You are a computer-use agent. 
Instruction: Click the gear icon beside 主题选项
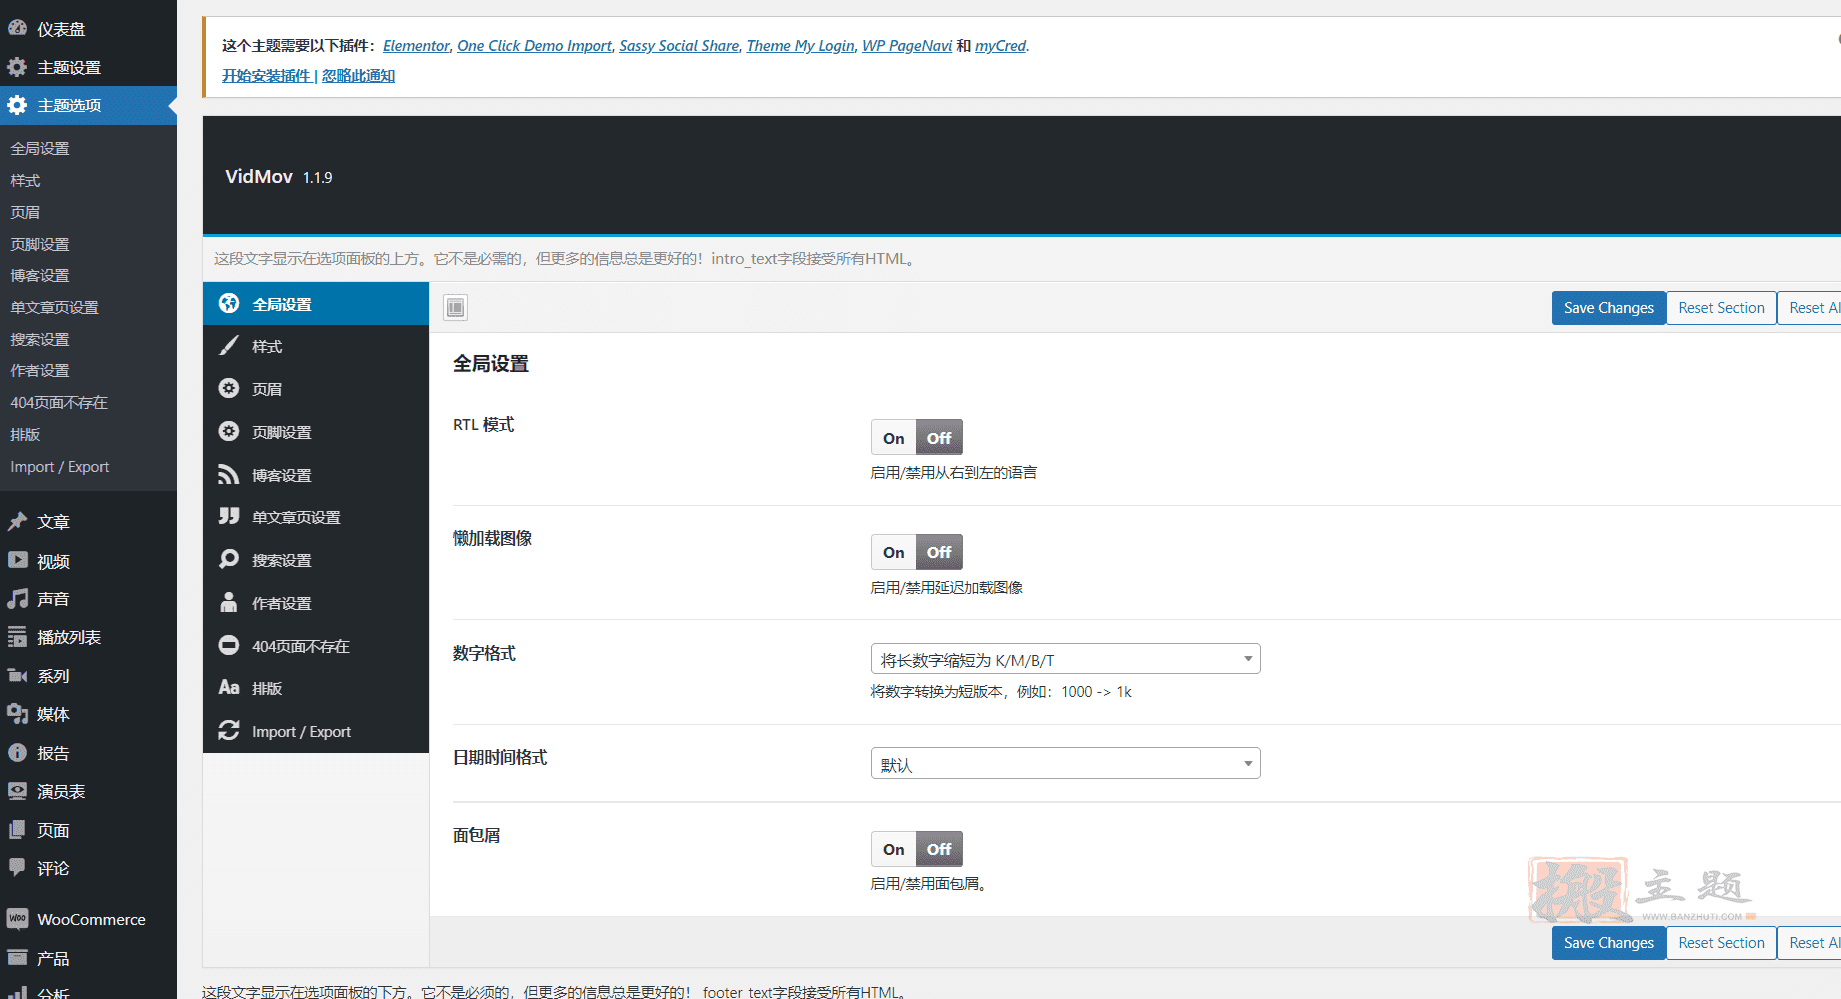tap(17, 105)
